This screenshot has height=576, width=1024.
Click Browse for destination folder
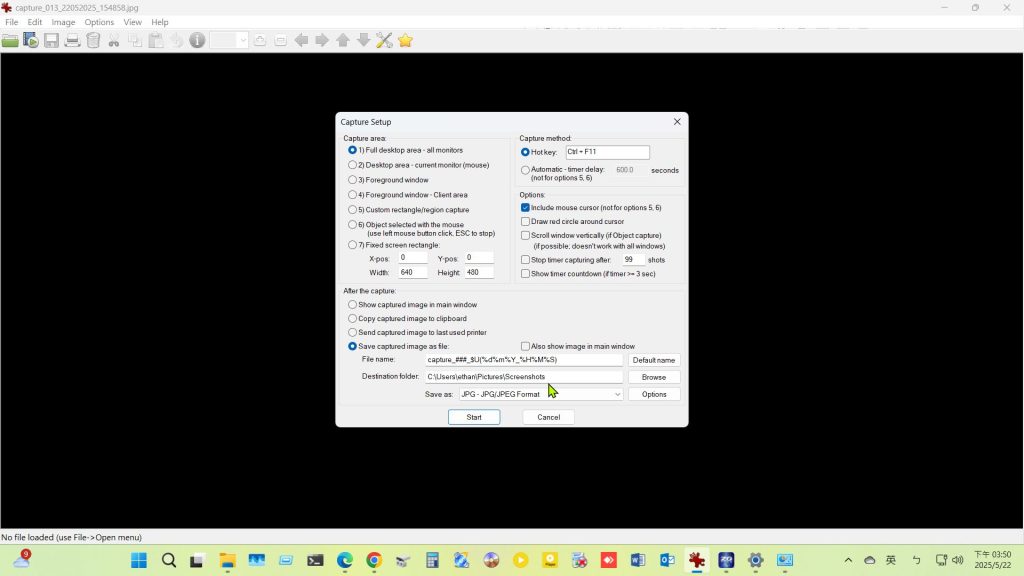pos(653,377)
